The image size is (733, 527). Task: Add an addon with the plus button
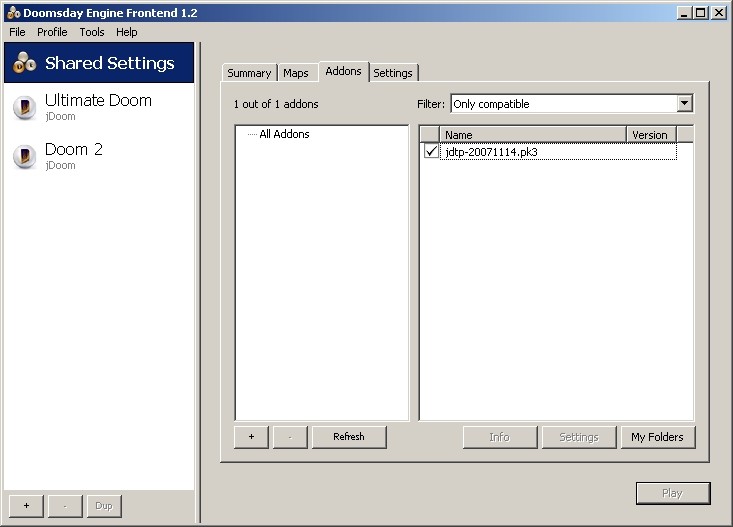(251, 437)
